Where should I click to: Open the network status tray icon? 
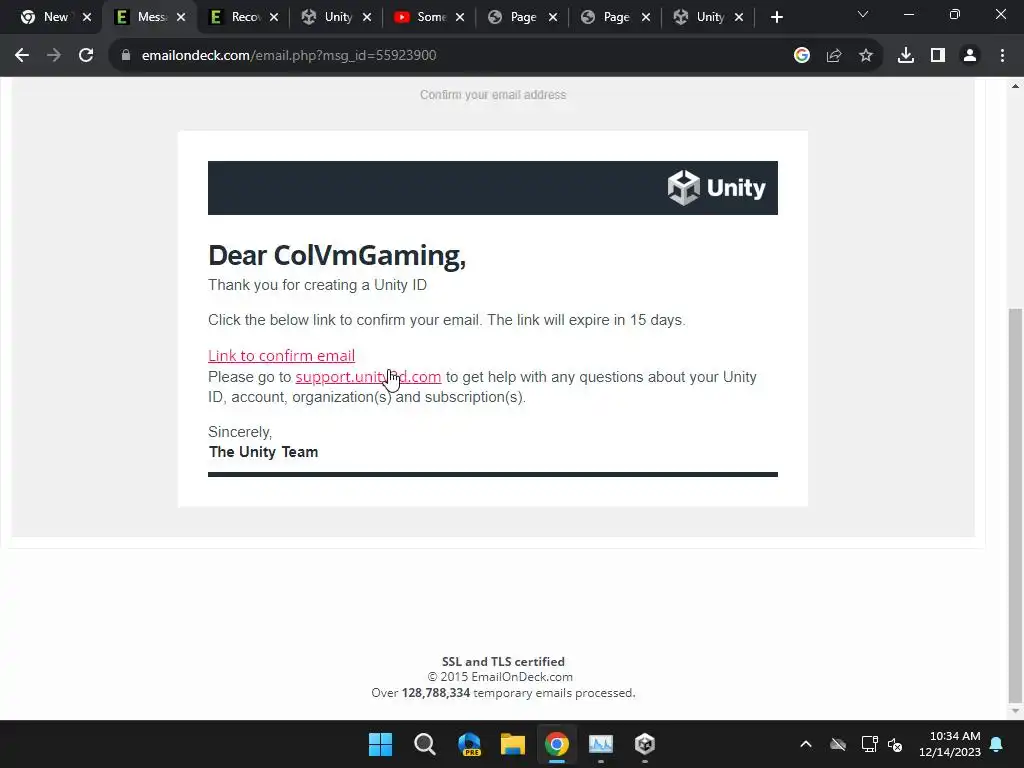click(x=869, y=744)
